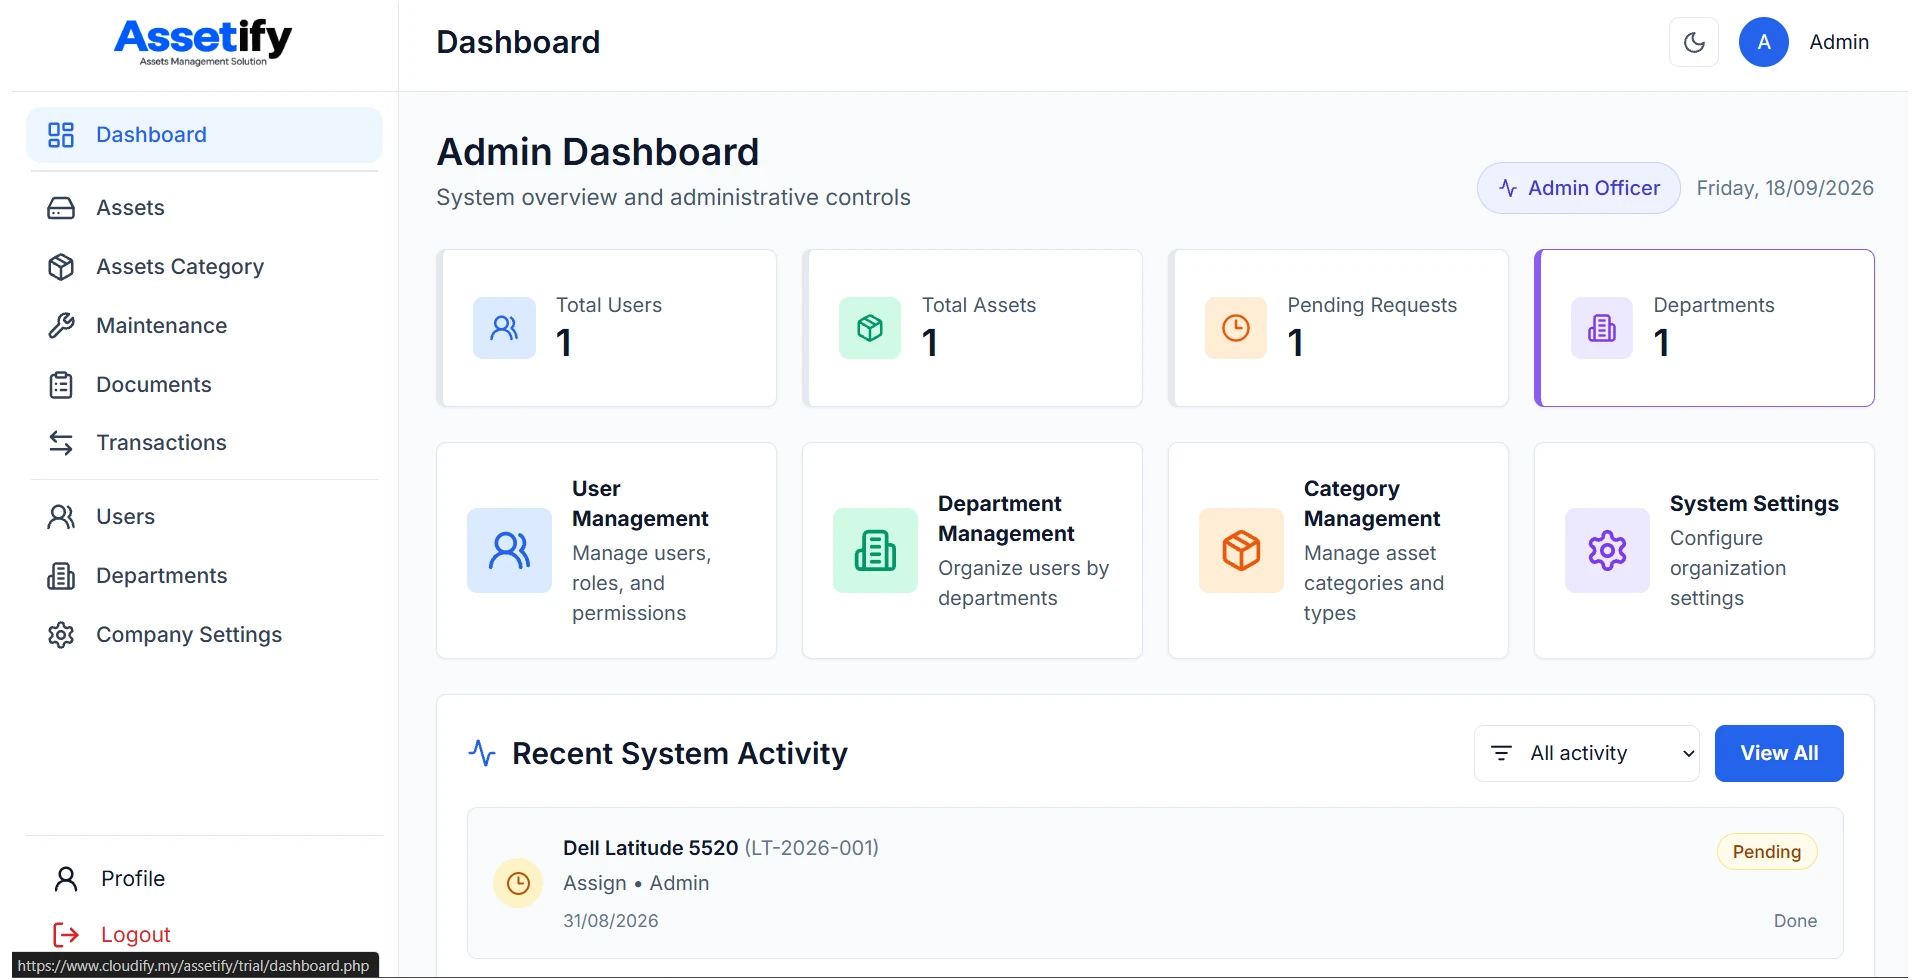Click the Total Assets cube icon
The height and width of the screenshot is (980, 1920).
870,328
